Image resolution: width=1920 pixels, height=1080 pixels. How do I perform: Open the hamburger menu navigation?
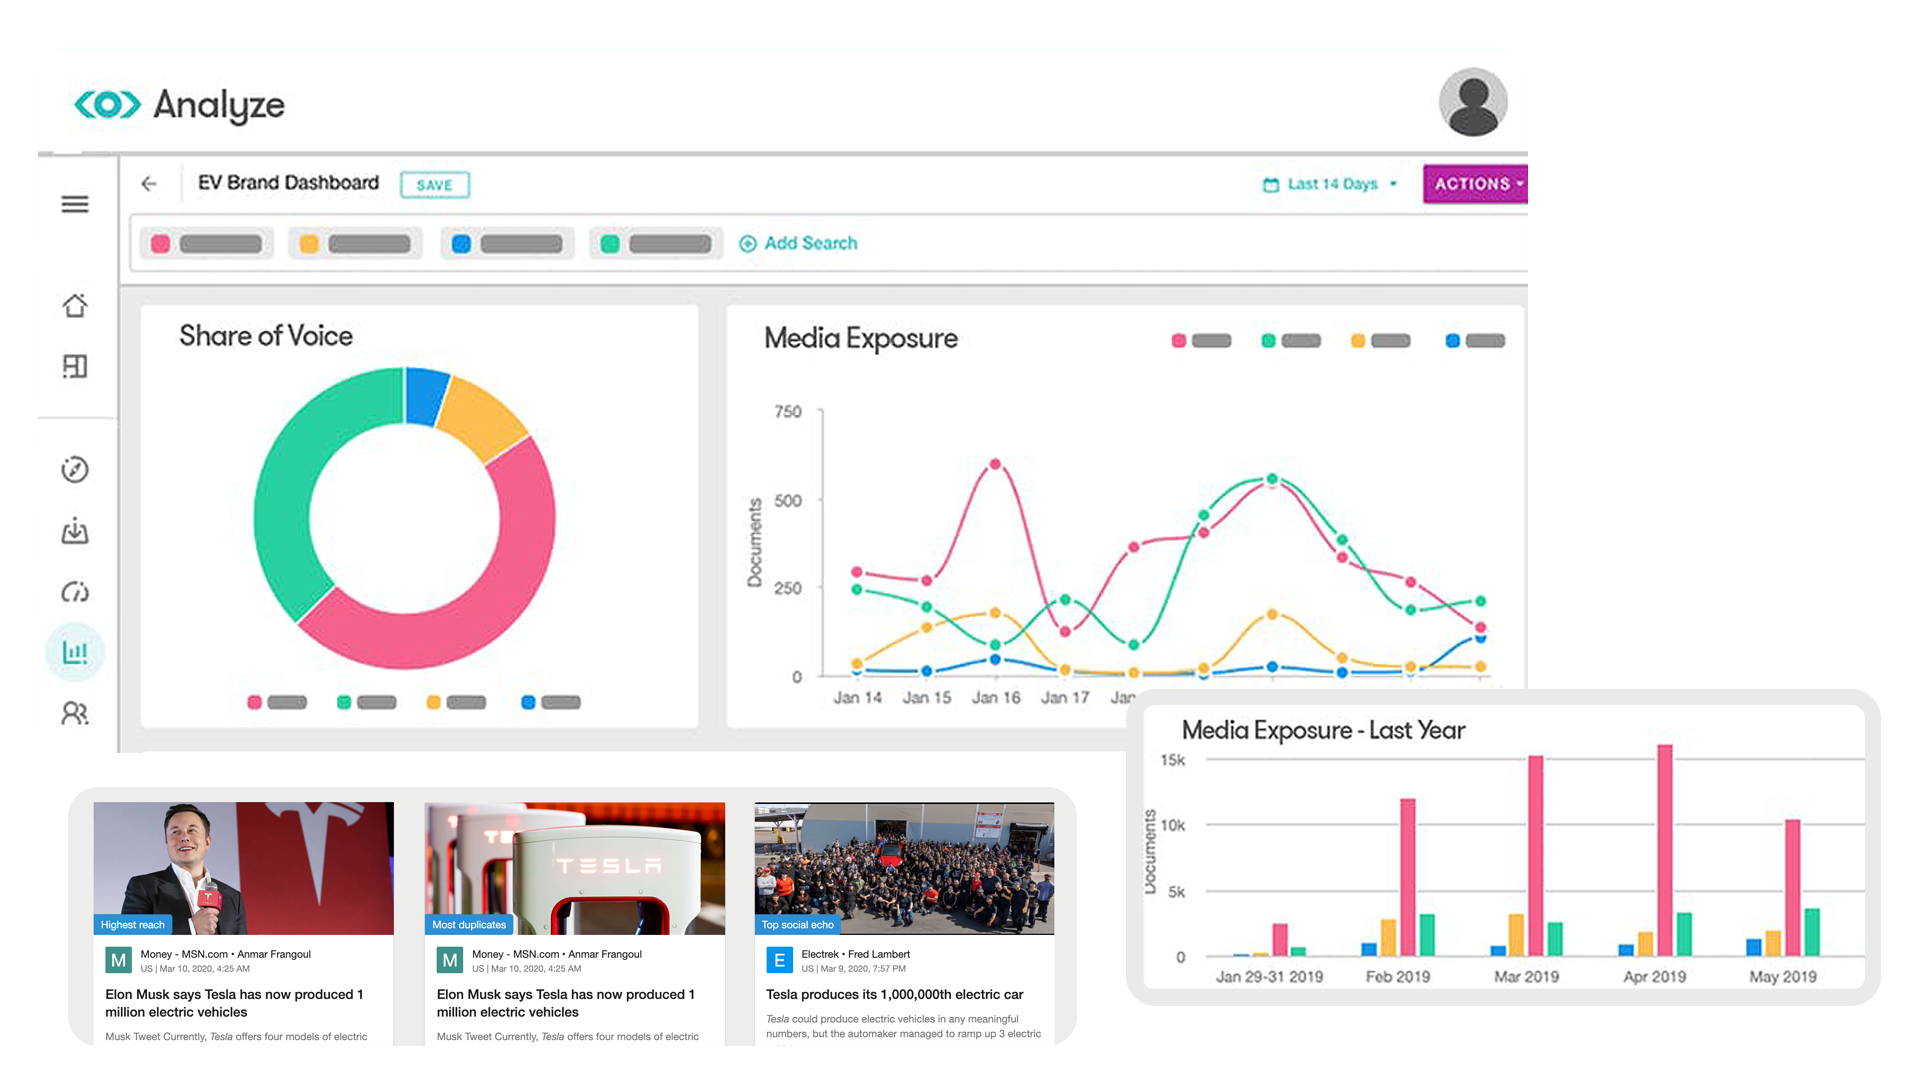[75, 203]
